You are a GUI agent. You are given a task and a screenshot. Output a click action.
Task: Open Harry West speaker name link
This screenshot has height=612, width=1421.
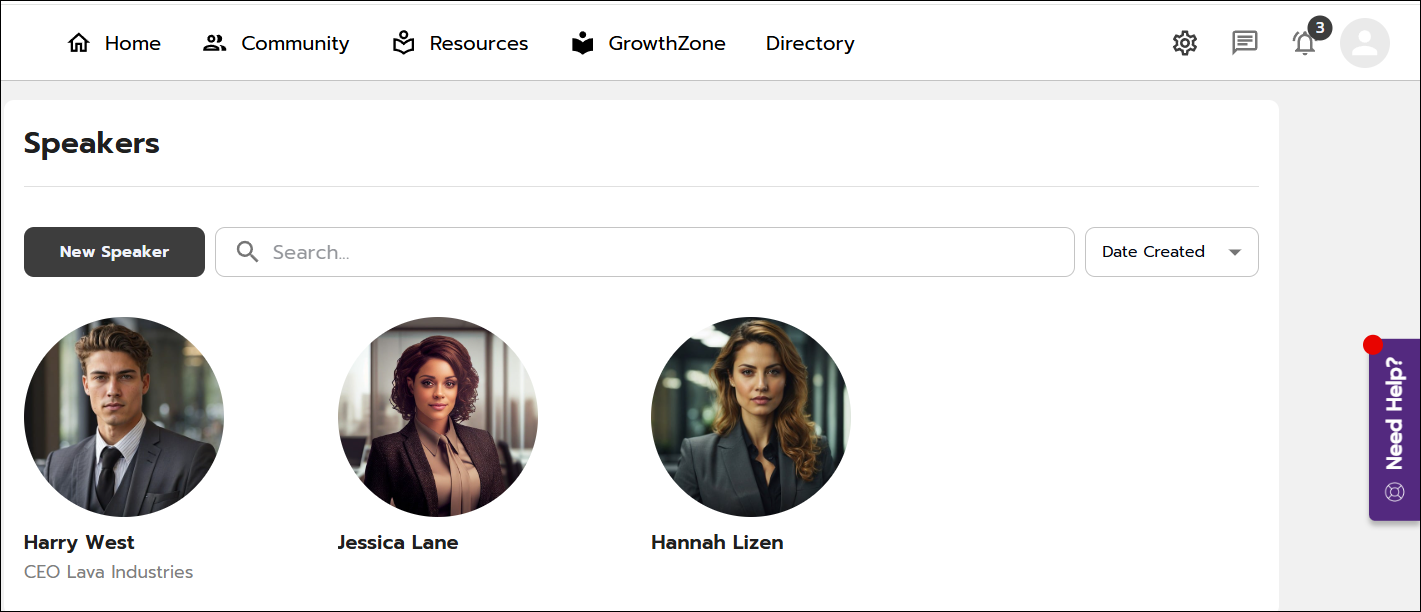click(x=79, y=542)
